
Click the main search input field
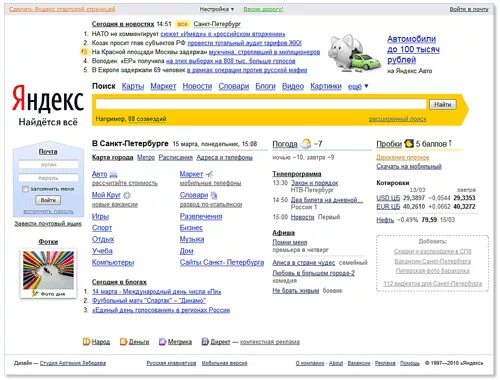click(x=261, y=104)
